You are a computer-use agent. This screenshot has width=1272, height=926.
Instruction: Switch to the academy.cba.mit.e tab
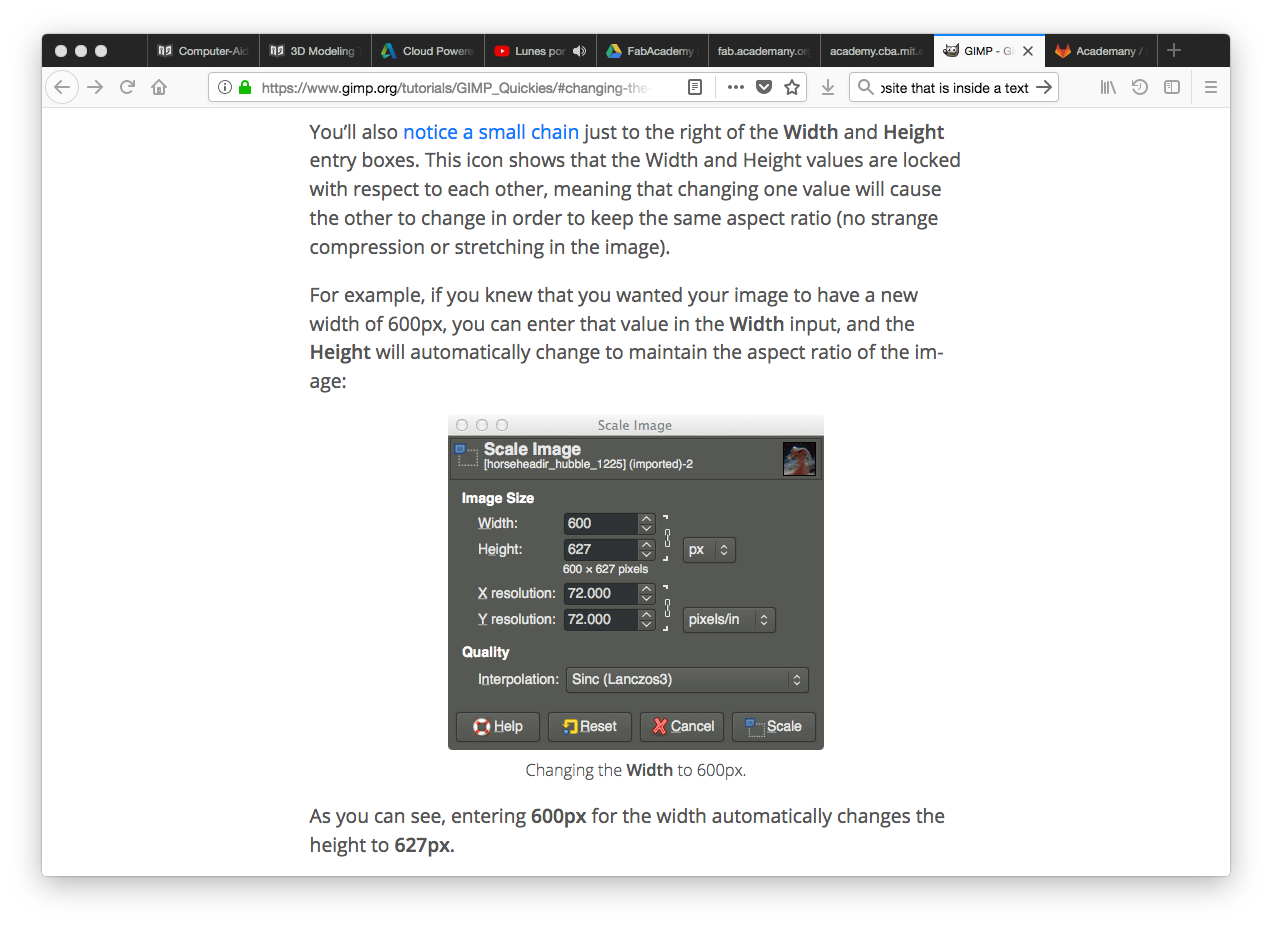(876, 51)
